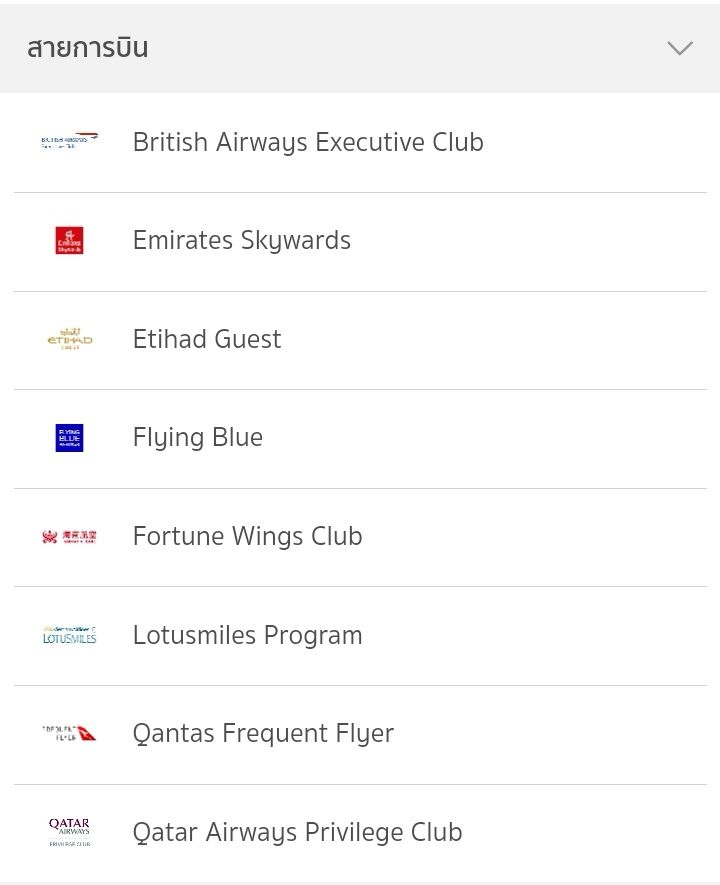The width and height of the screenshot is (720, 885).
Task: Select Lotusmiles Program
Action: click(360, 636)
